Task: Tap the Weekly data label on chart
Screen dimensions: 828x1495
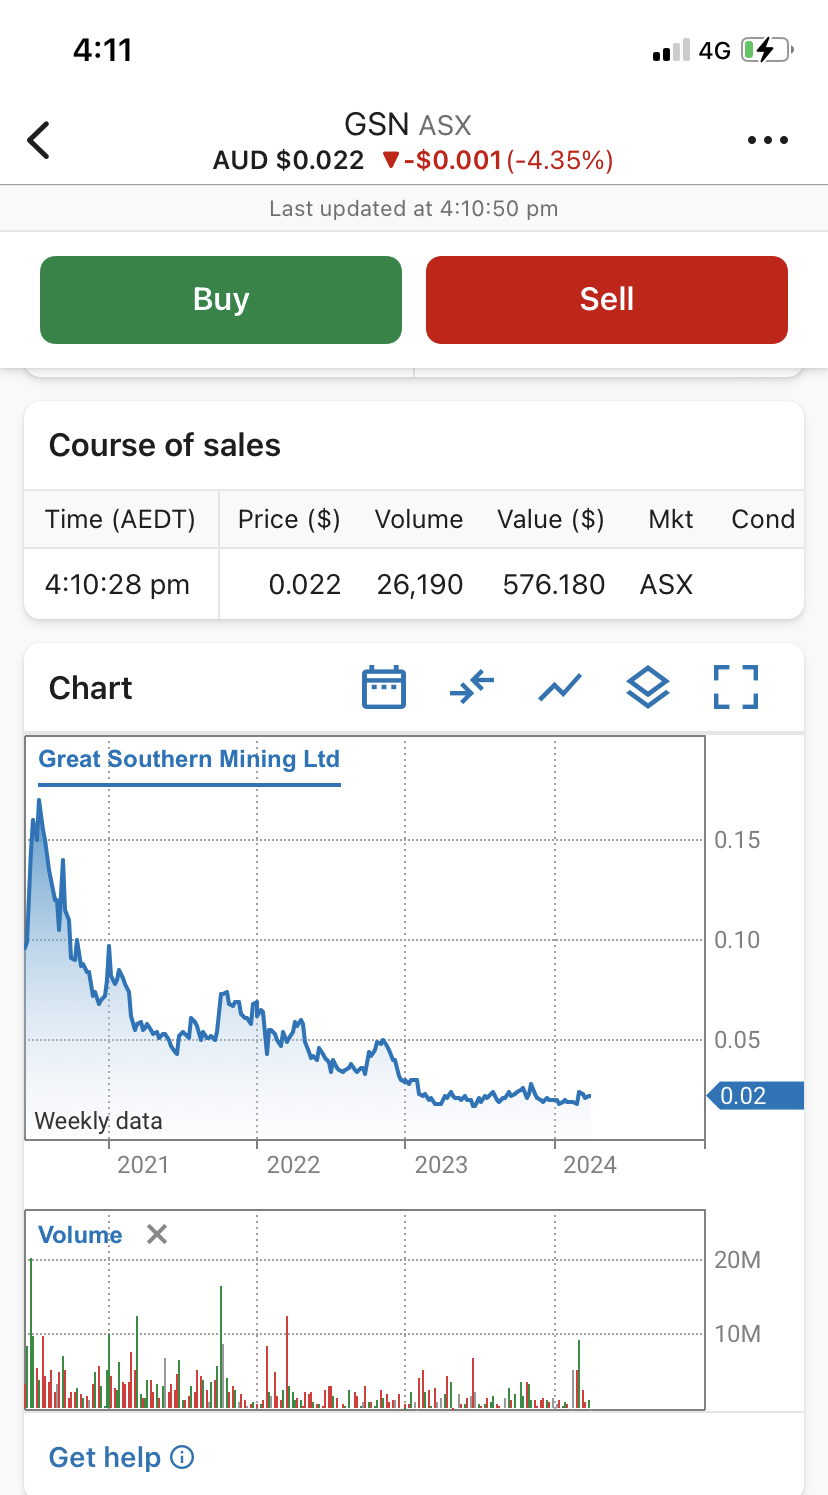Action: [x=98, y=1121]
